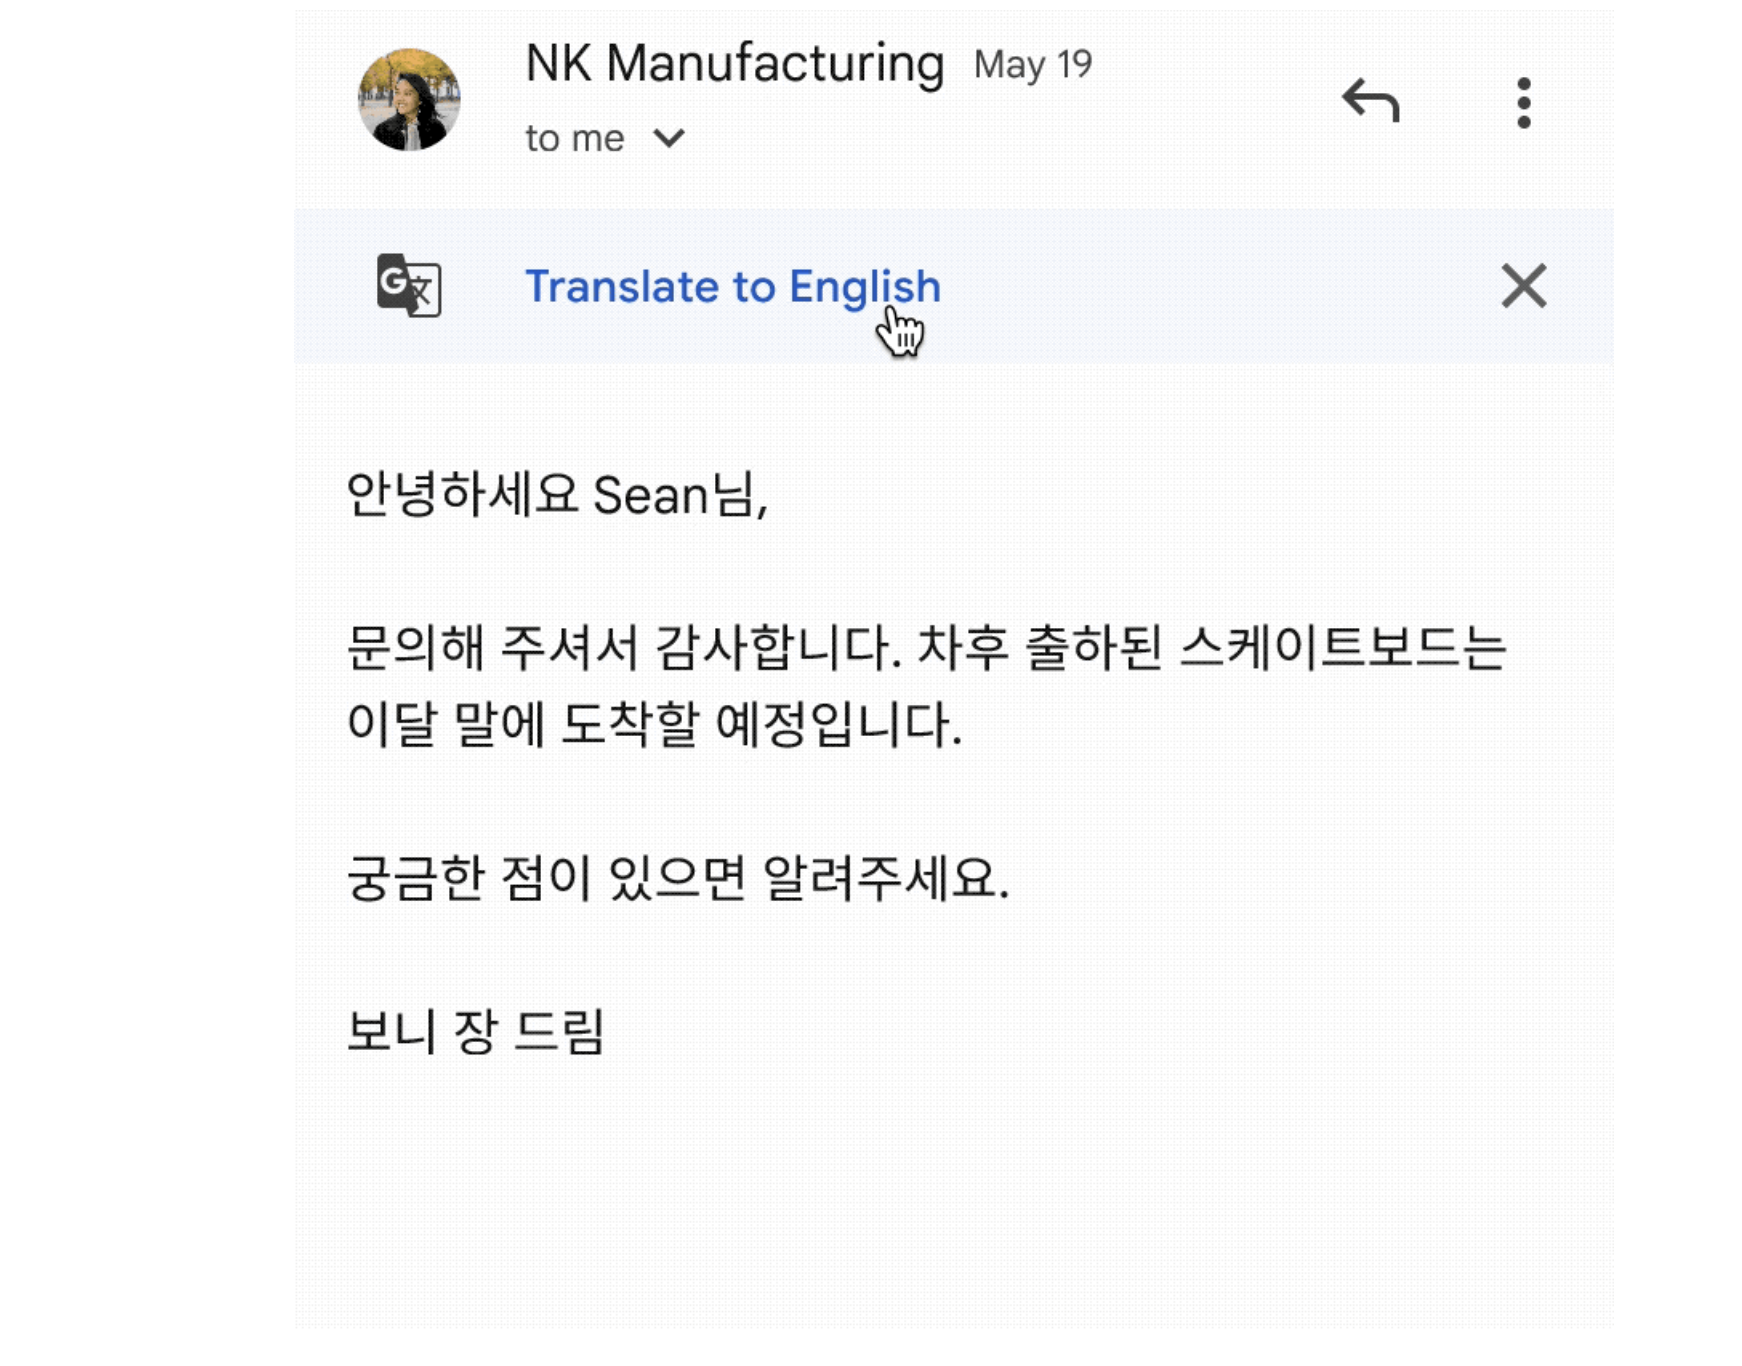The height and width of the screenshot is (1366, 1742).
Task: Click the translation banner background area
Action: click(x=1150, y=286)
